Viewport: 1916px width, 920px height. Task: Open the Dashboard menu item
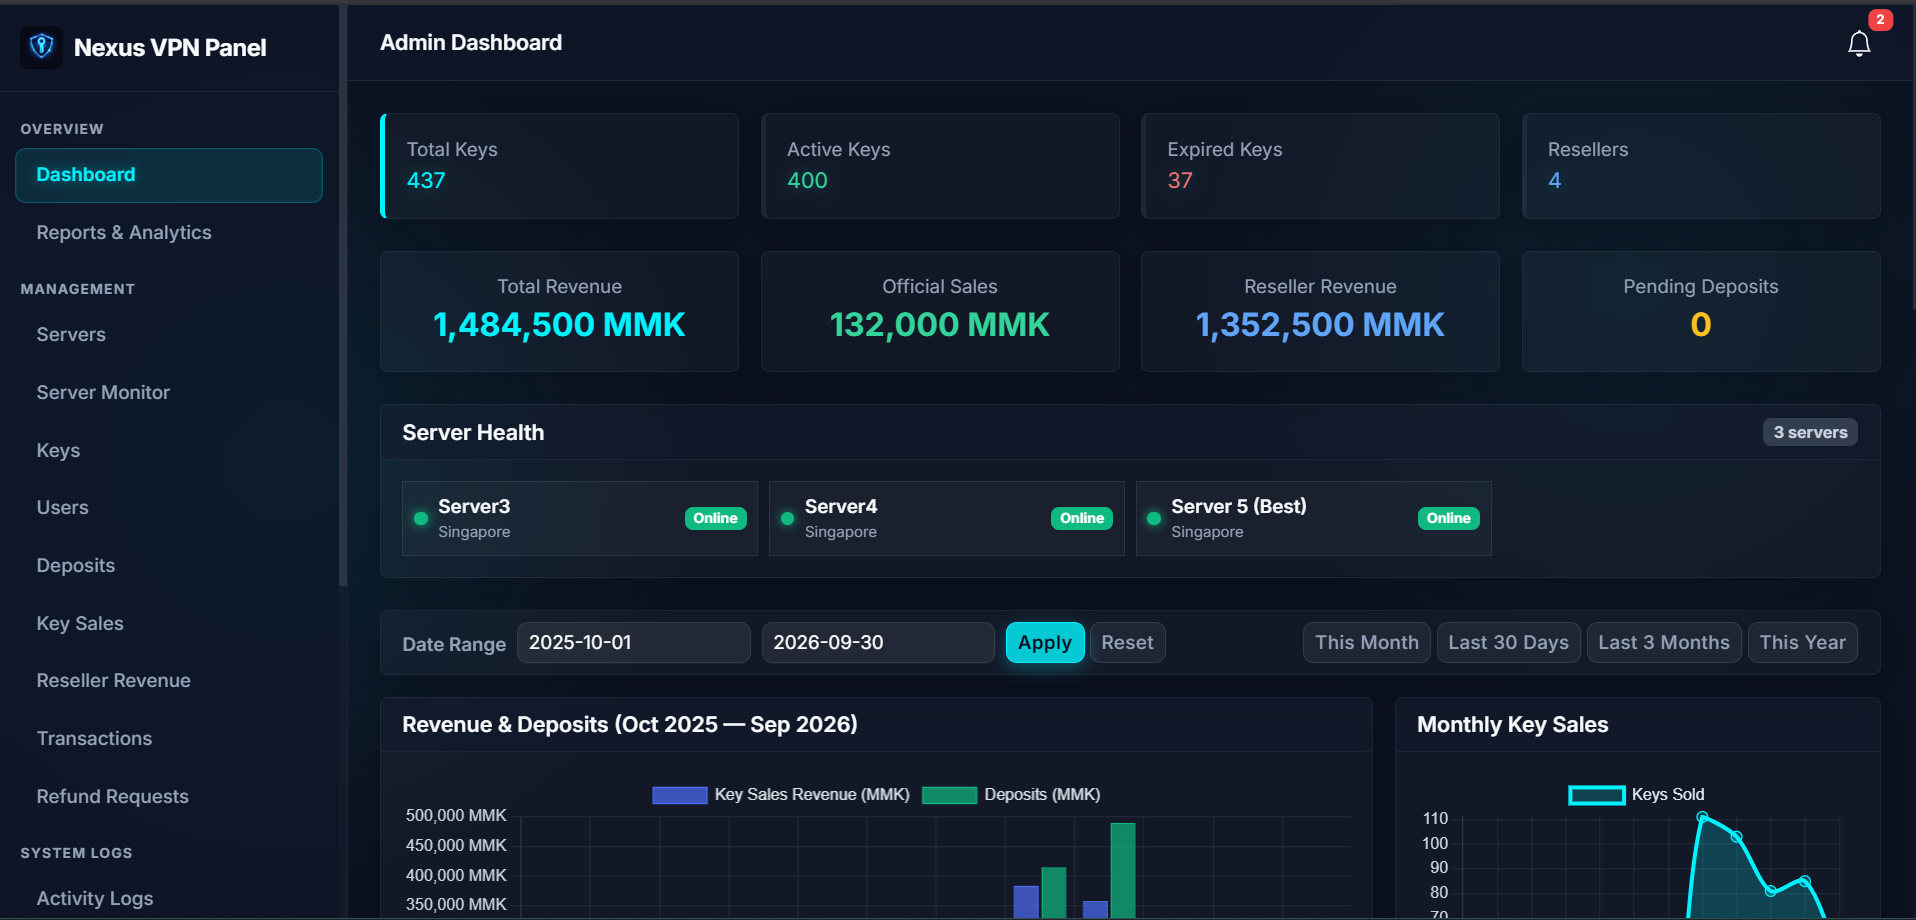click(x=169, y=175)
